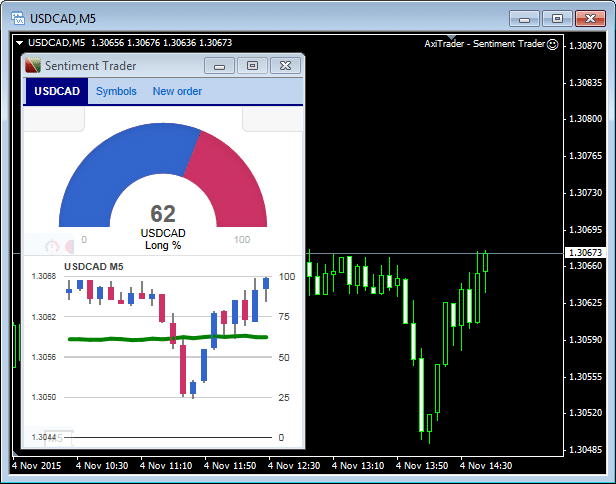Image resolution: width=616 pixels, height=484 pixels.
Task: Click the 1.30870 price axis label
Action: coord(585,46)
